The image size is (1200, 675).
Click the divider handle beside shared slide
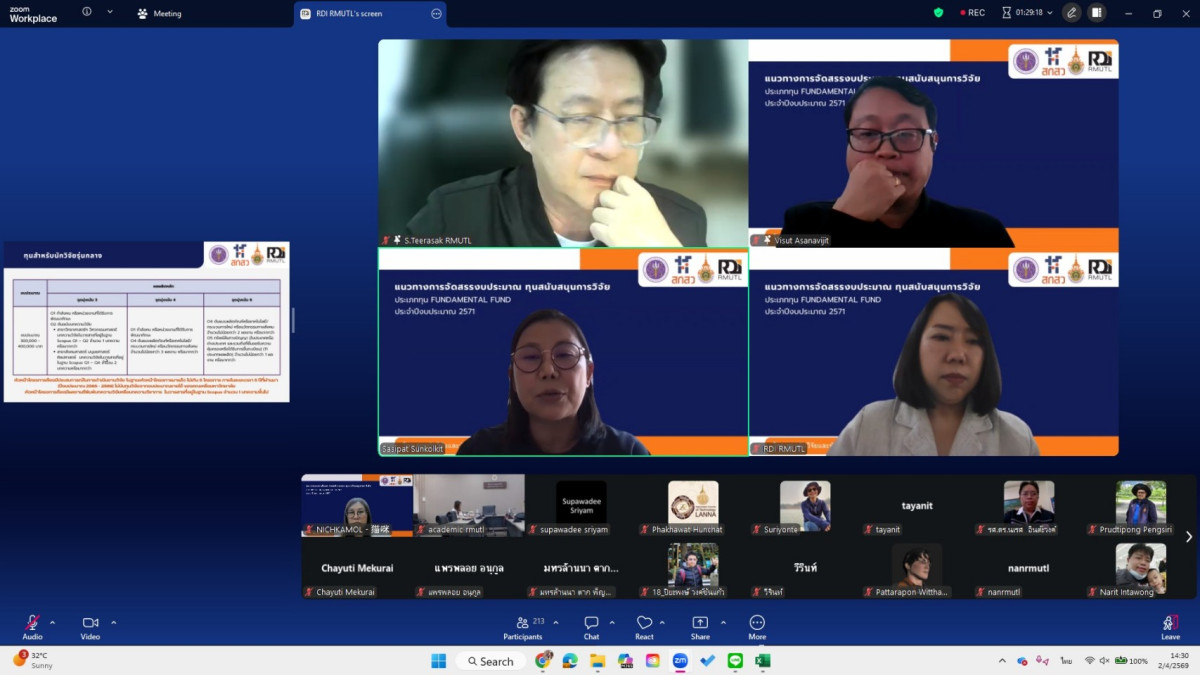pyautogui.click(x=293, y=320)
